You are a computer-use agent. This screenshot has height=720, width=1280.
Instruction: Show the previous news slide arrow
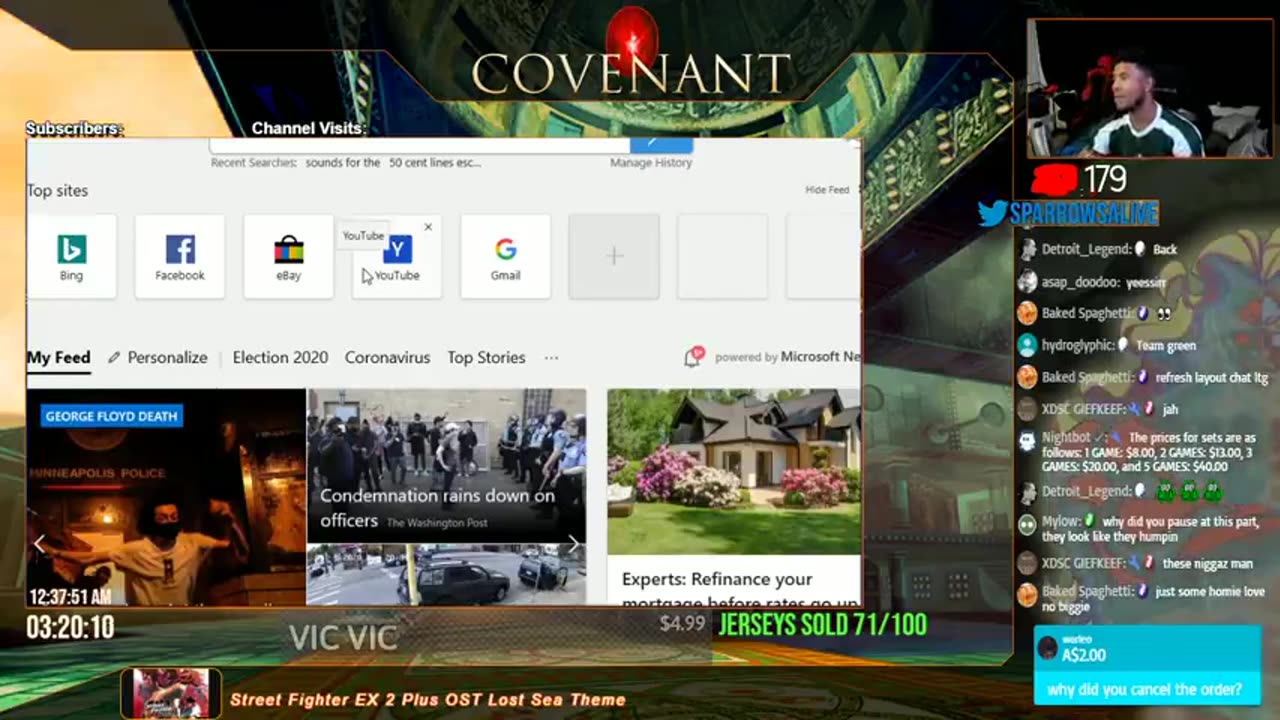39,544
